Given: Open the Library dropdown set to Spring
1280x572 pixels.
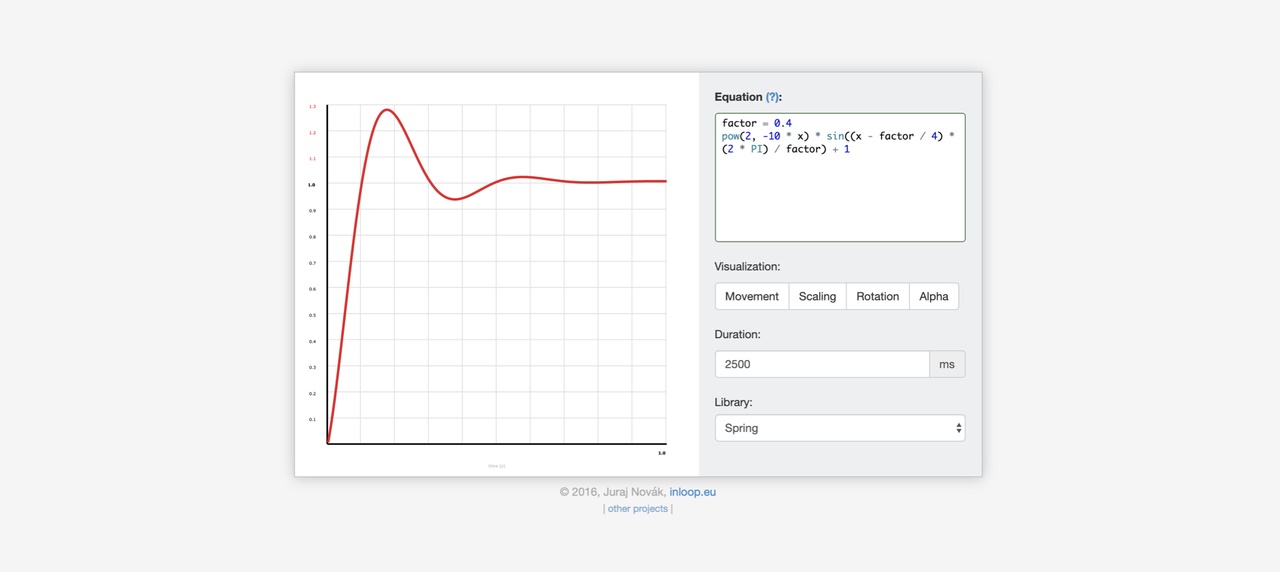Looking at the screenshot, I should tap(840, 428).
